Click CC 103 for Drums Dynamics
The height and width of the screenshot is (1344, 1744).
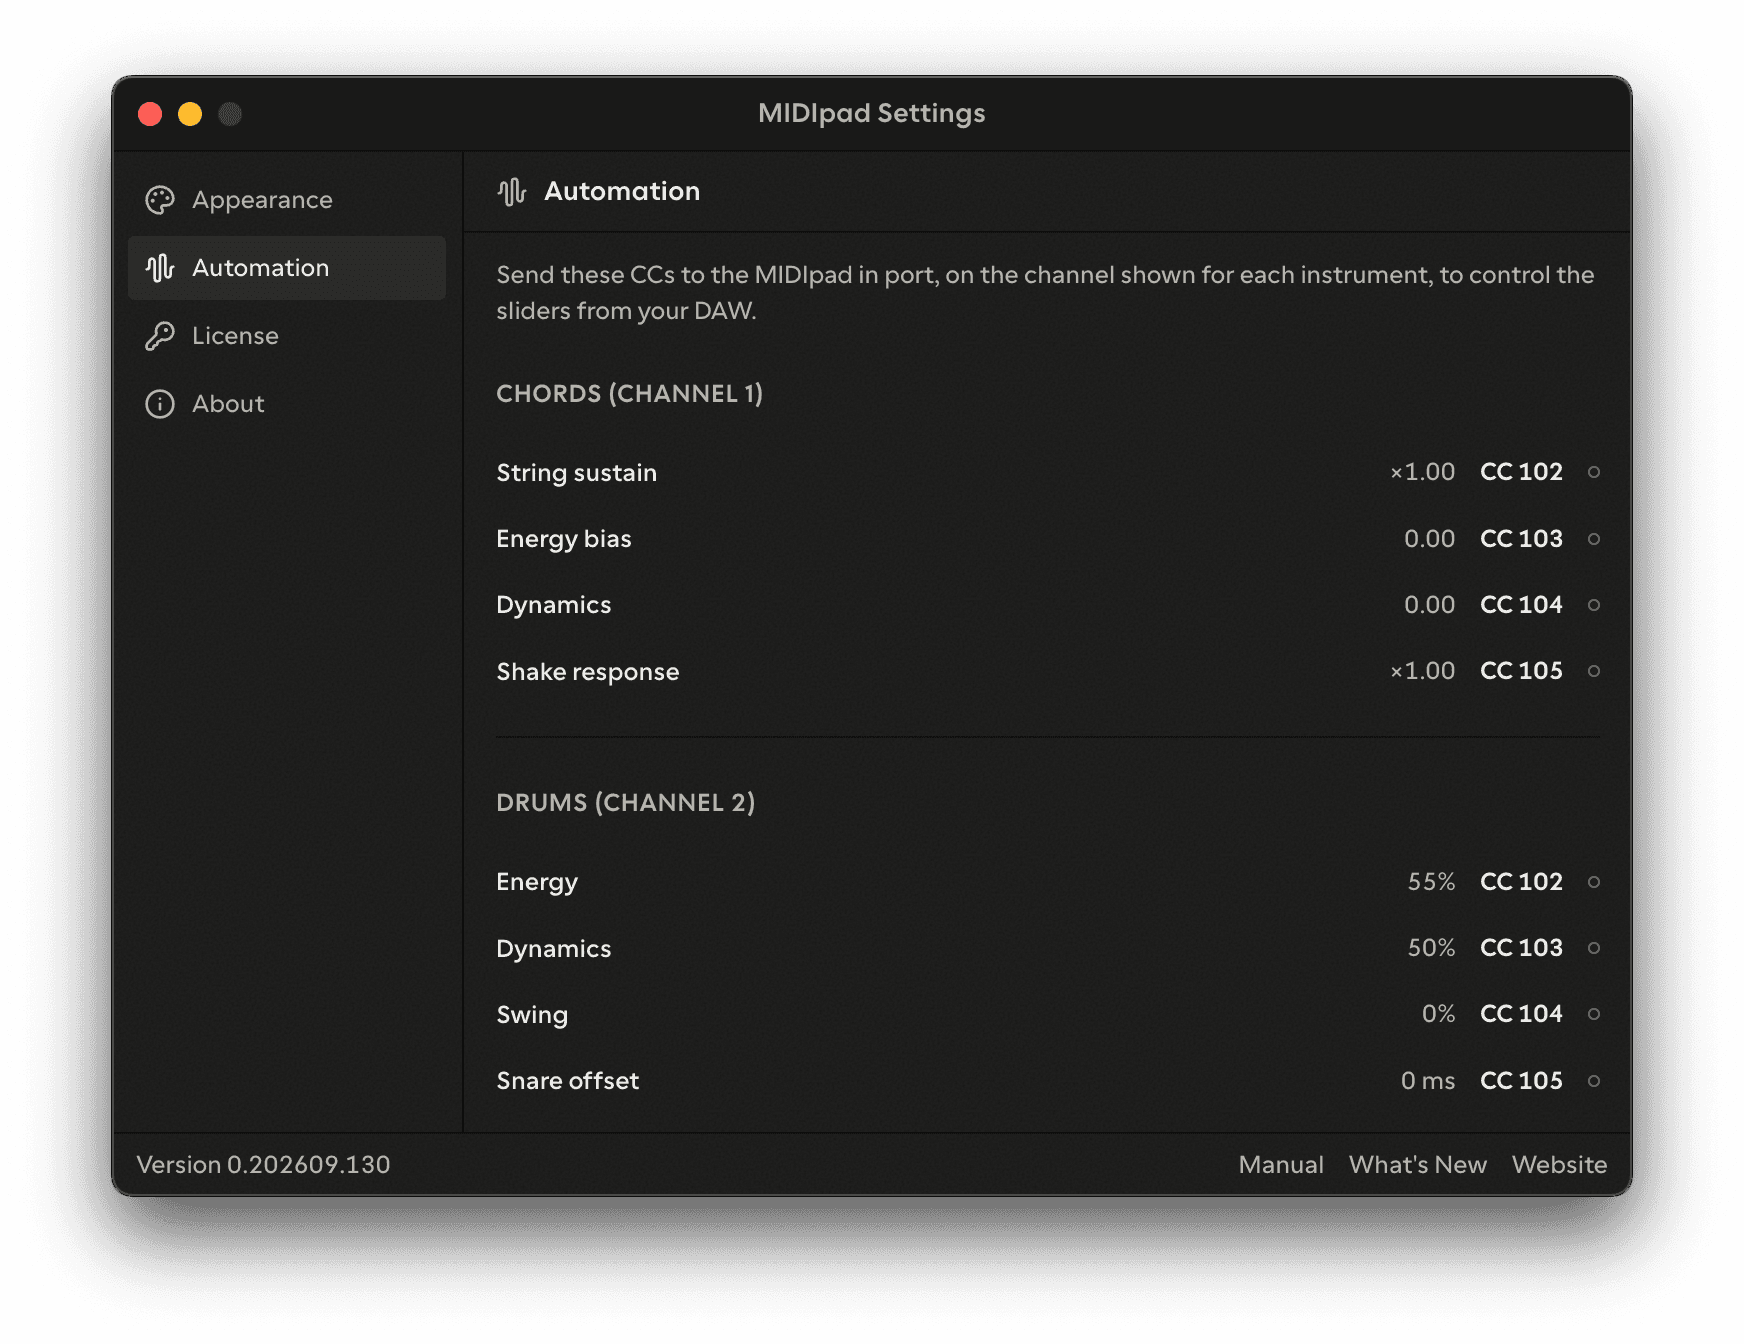tap(1521, 948)
